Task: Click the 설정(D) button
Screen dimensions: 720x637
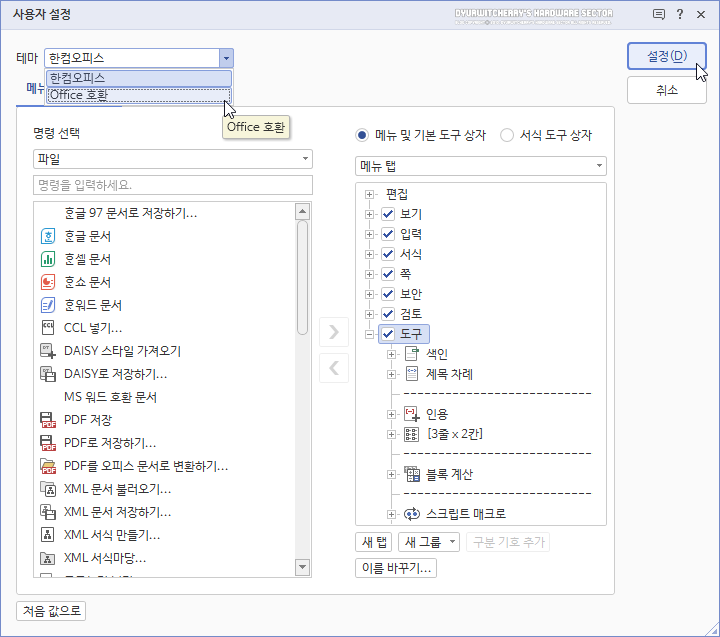Action: click(x=667, y=56)
